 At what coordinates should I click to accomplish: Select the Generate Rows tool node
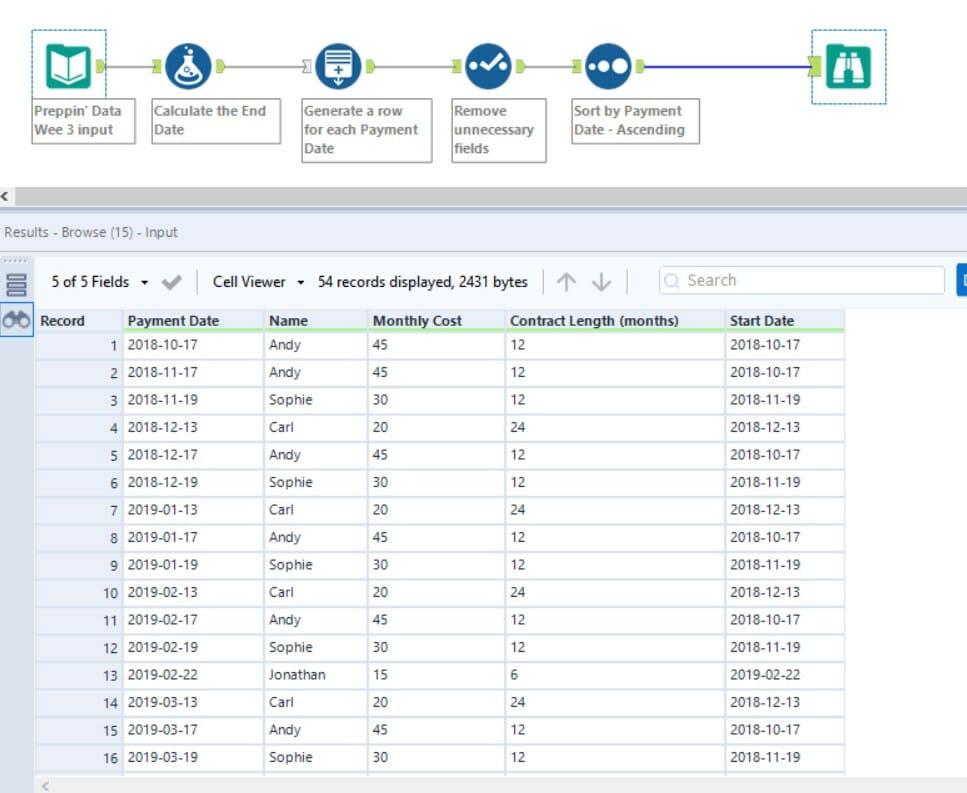pyautogui.click(x=339, y=66)
